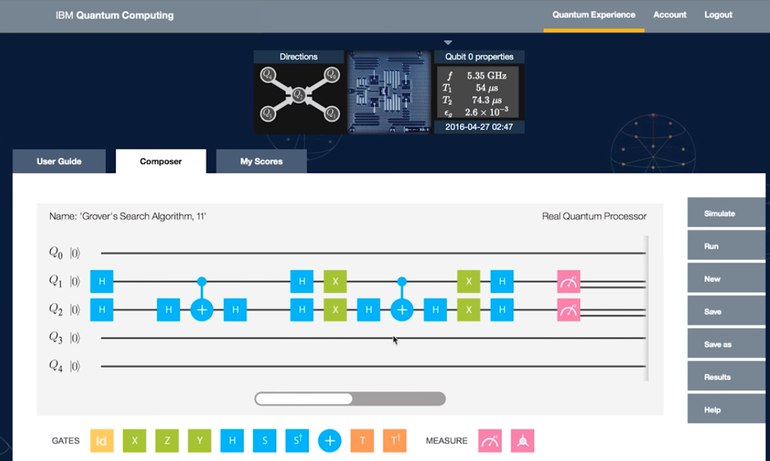Click the measurement gate on Q1
Screen dimensions: 770x461
[x=569, y=281]
